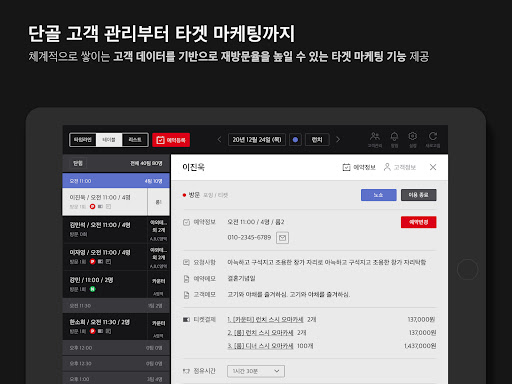Click 룸1 table cell in 이진욱 row
Screen dimensions: 512x384
tap(159, 202)
